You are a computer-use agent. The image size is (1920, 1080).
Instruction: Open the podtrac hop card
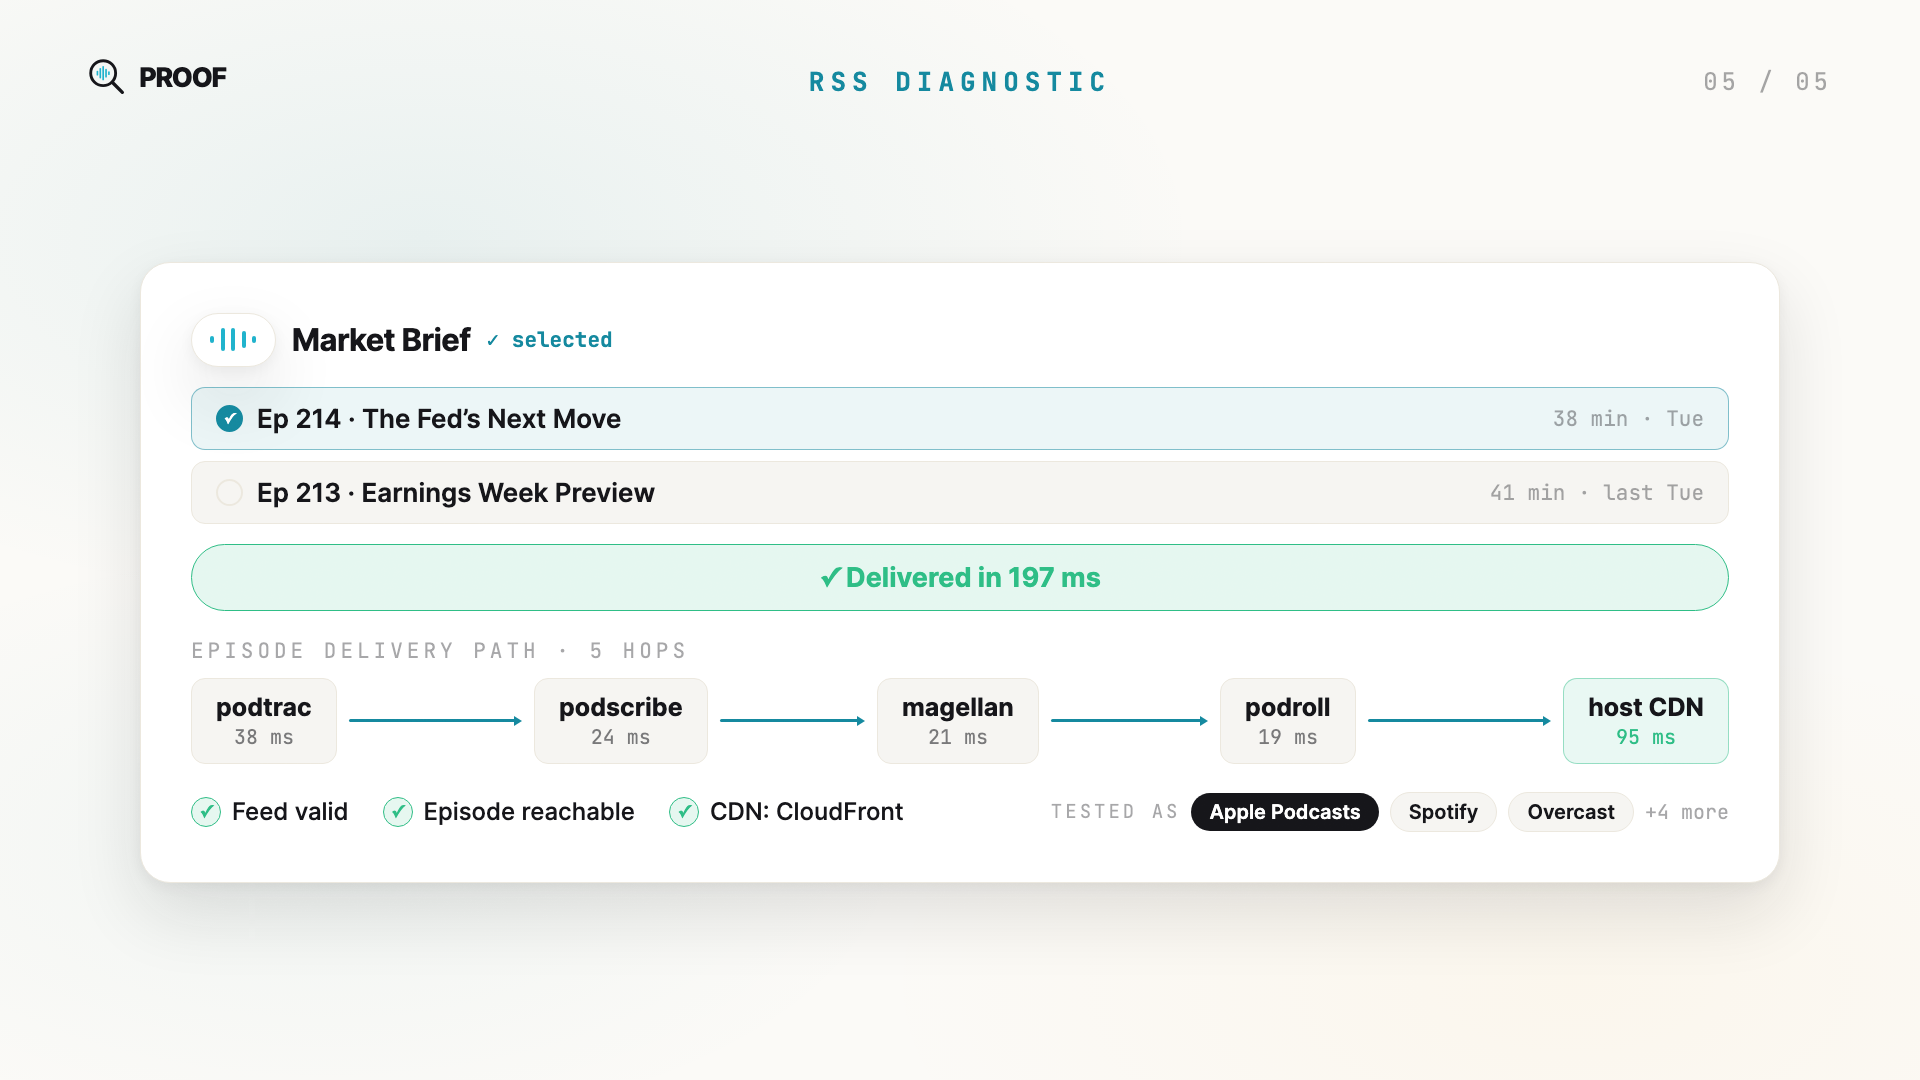click(x=264, y=721)
